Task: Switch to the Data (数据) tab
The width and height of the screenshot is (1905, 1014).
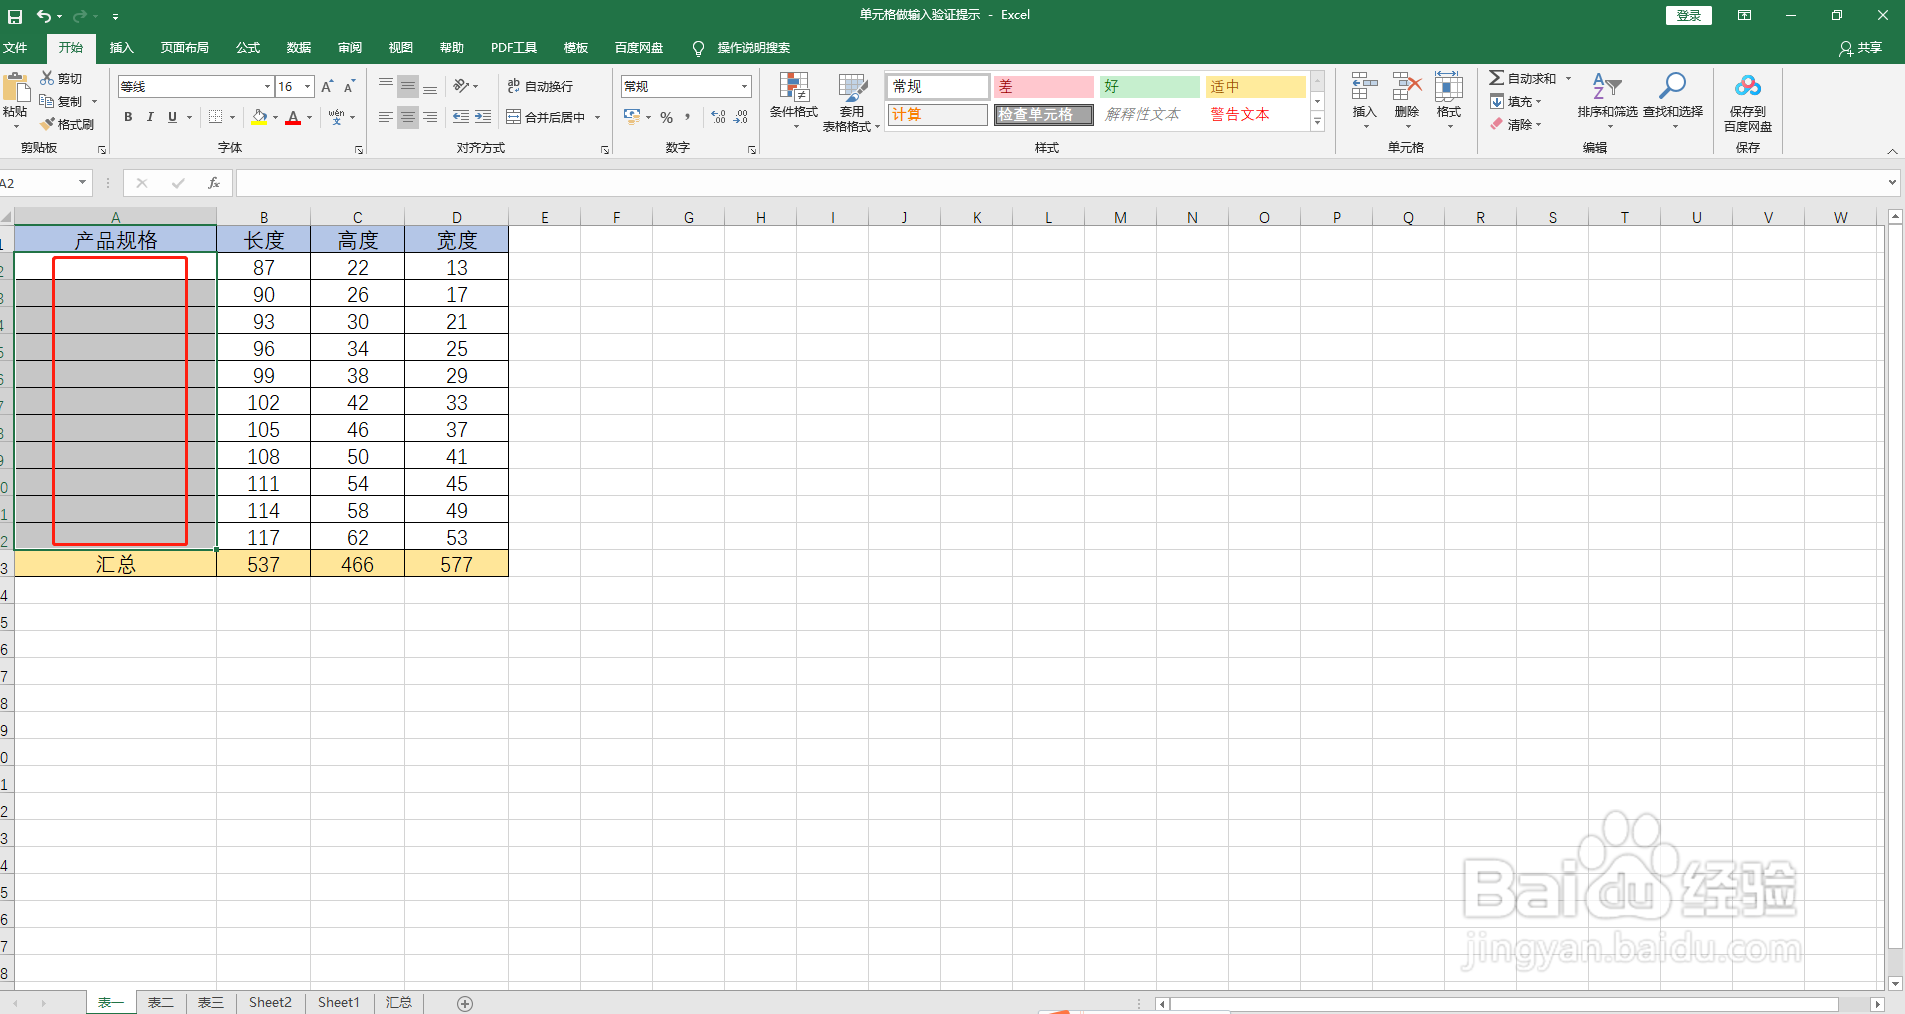Action: coord(298,48)
